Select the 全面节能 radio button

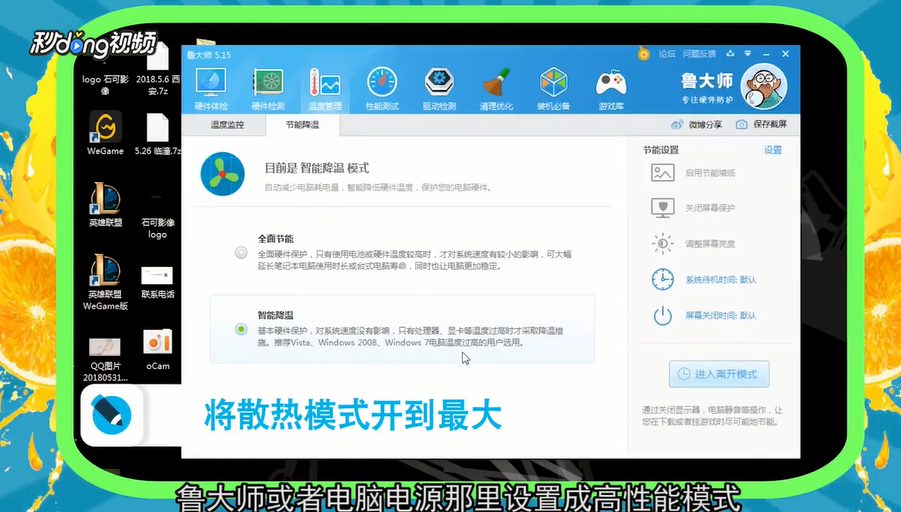click(241, 253)
